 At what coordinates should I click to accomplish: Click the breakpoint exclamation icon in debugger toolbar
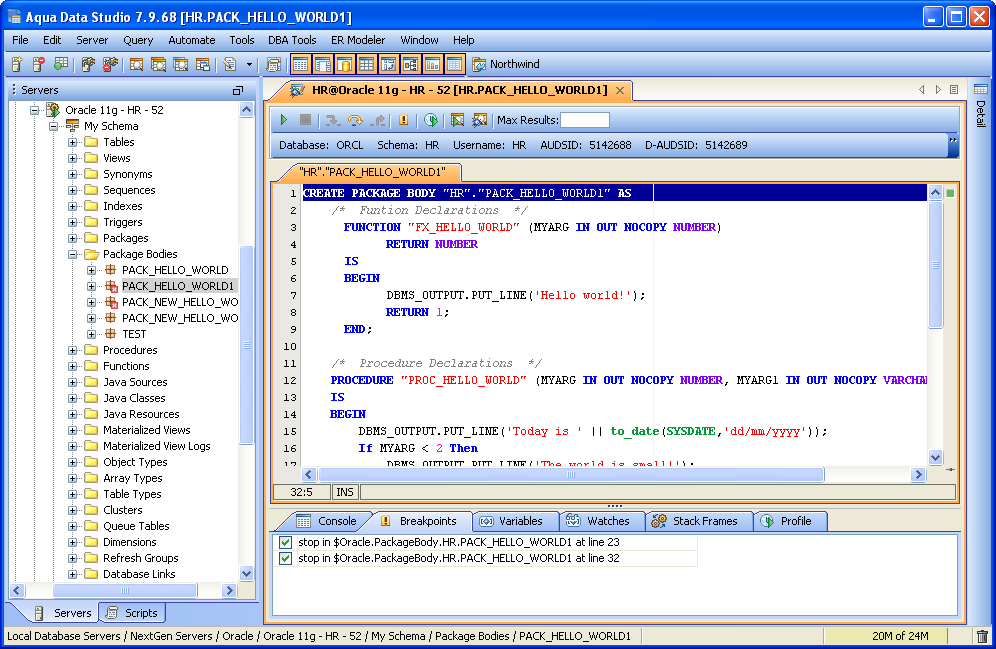pos(404,120)
